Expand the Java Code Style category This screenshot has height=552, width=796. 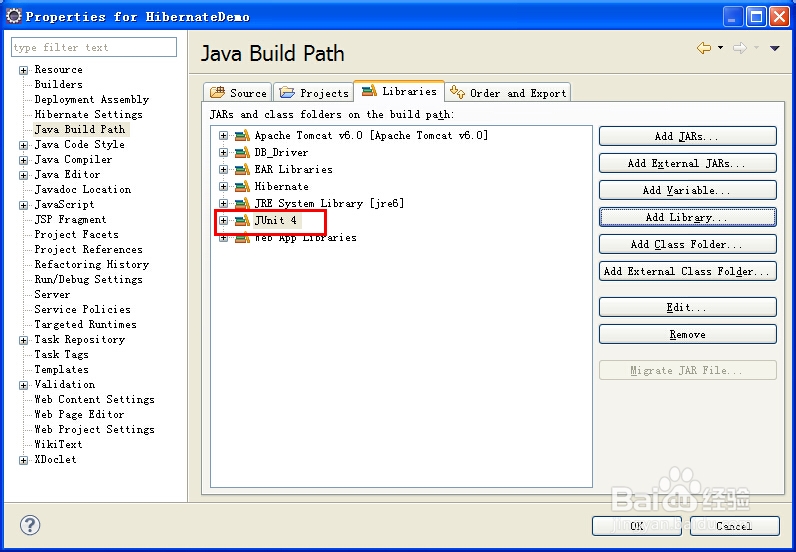(23, 145)
